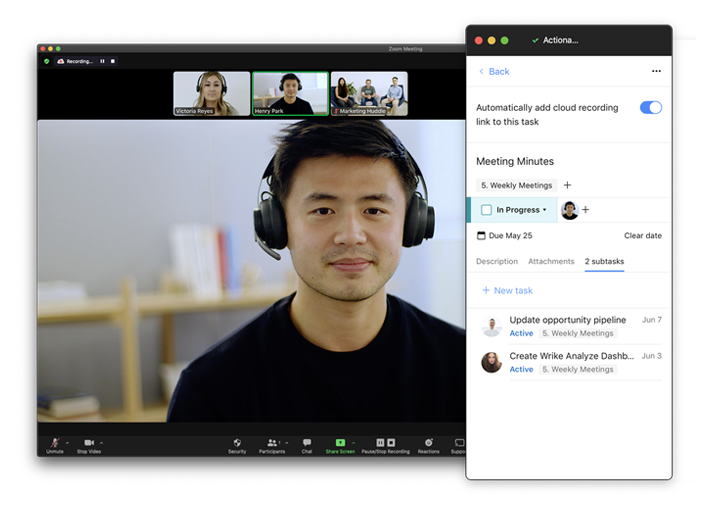Open Create Wrike Analyze Dashb... subtask
Viewport: 704px width, 512px height.
pyautogui.click(x=572, y=356)
